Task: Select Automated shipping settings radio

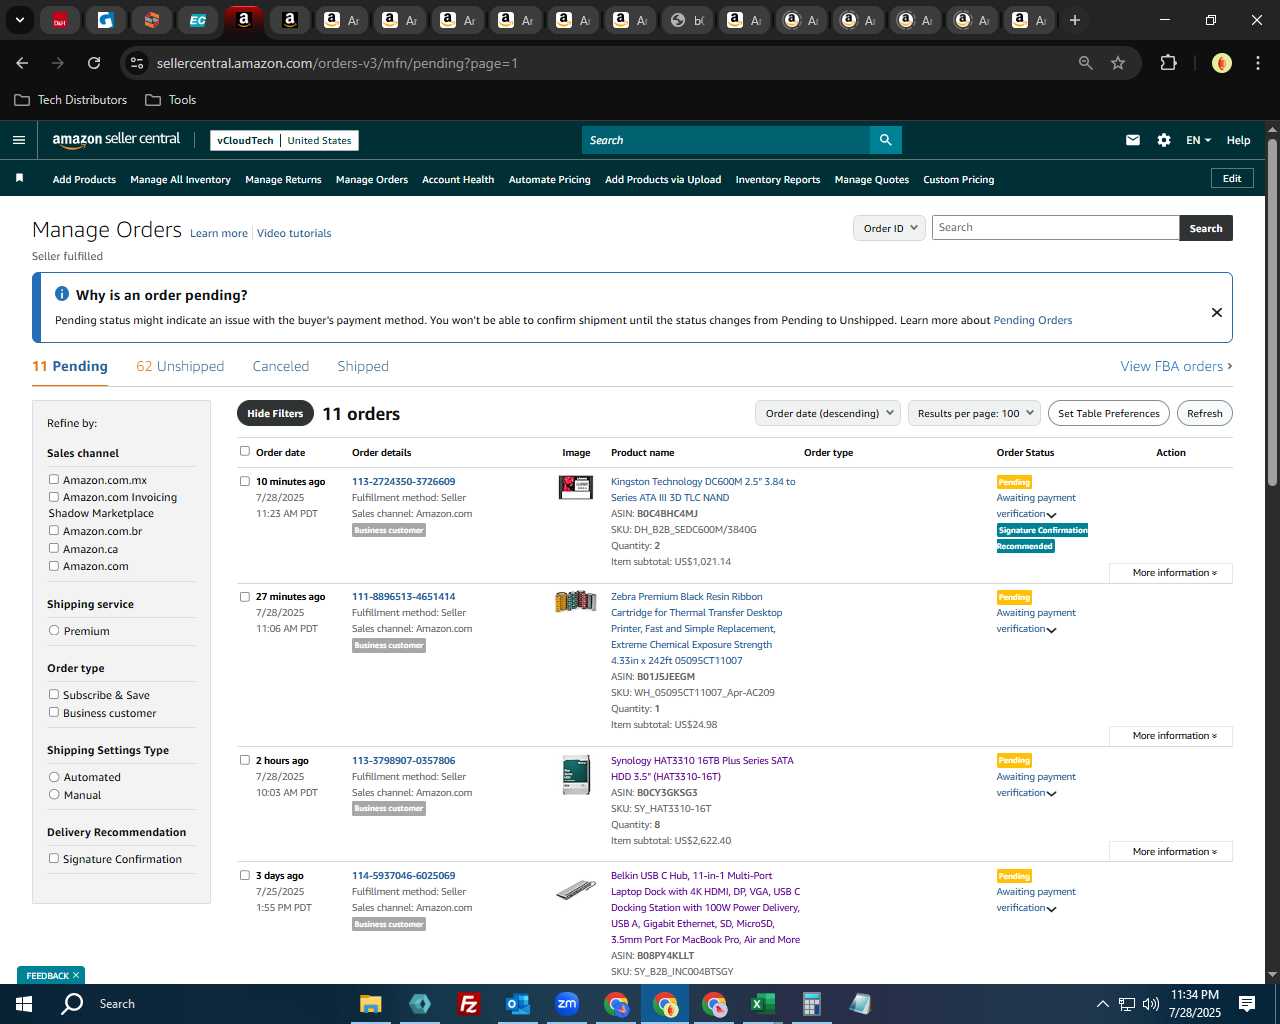Action: [54, 776]
